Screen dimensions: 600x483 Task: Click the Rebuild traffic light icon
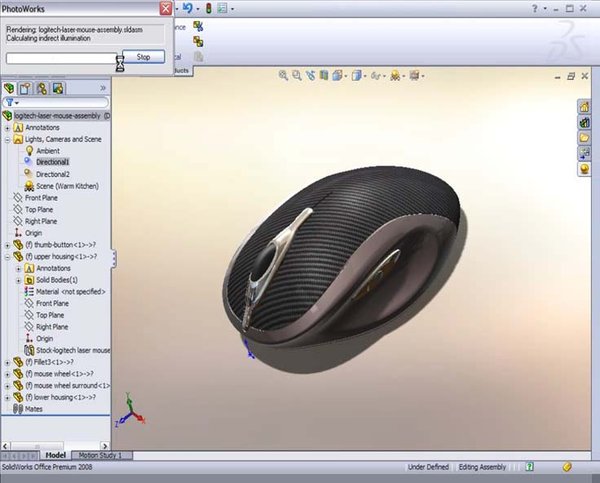pyautogui.click(x=209, y=8)
